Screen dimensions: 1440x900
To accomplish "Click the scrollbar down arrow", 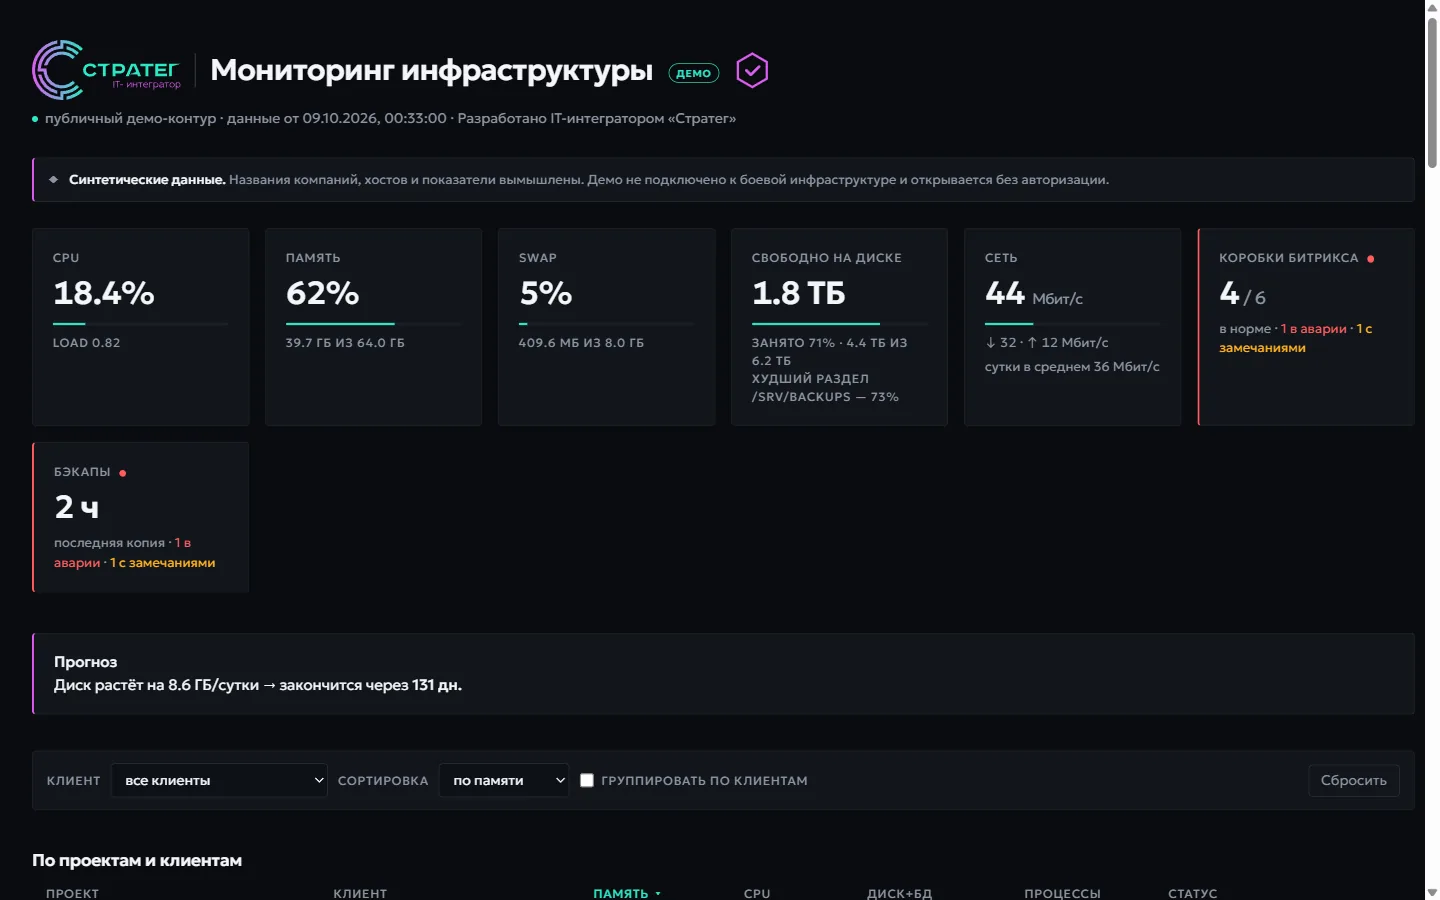I will (x=1432, y=892).
